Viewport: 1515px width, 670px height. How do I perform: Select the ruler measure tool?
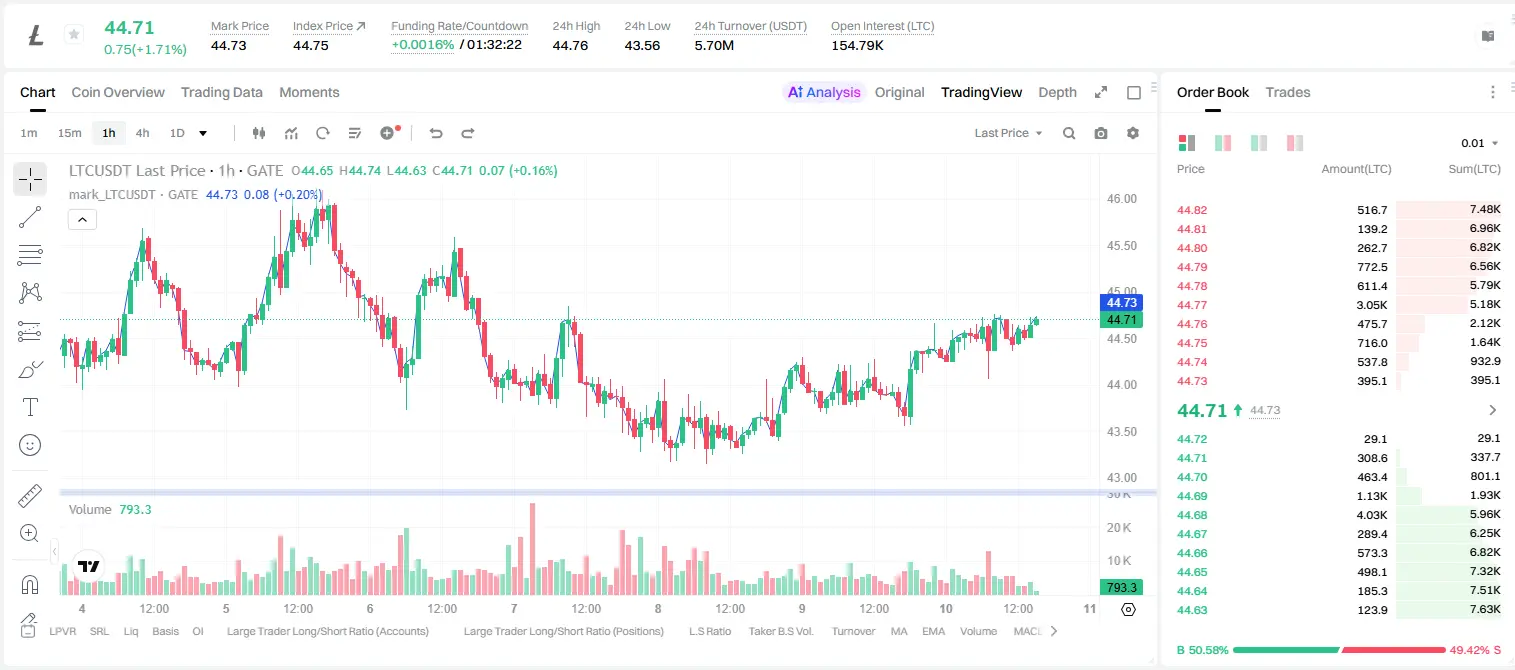tap(30, 496)
